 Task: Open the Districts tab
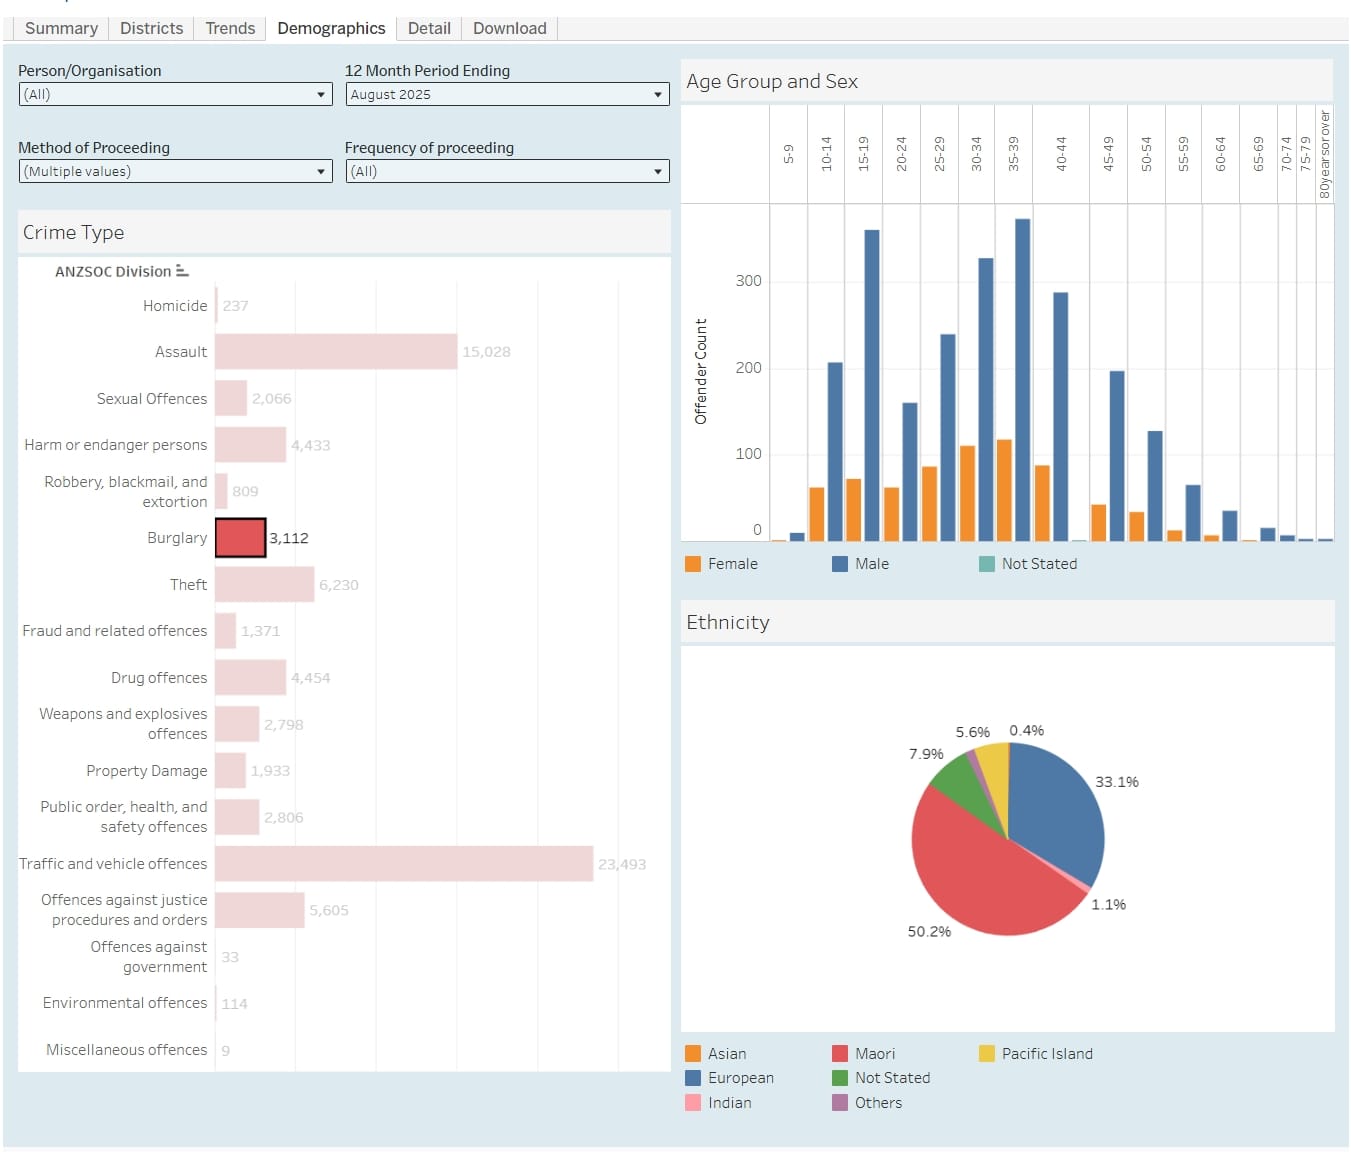(151, 28)
